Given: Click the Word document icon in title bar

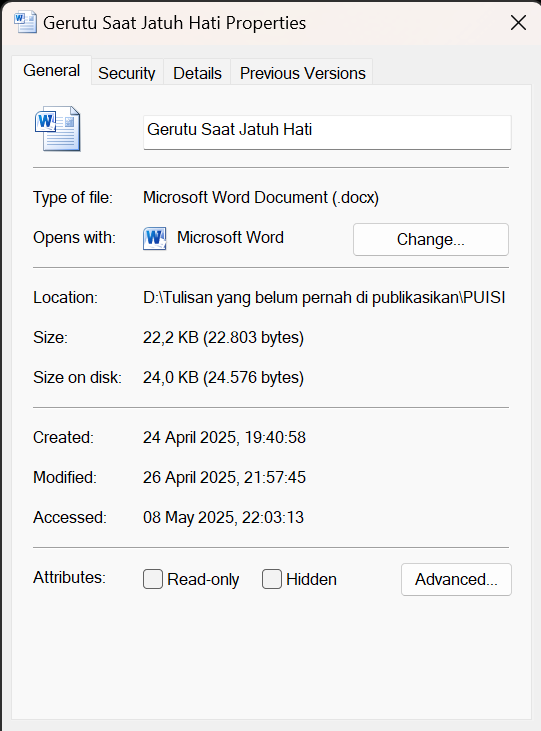Looking at the screenshot, I should (25, 22).
